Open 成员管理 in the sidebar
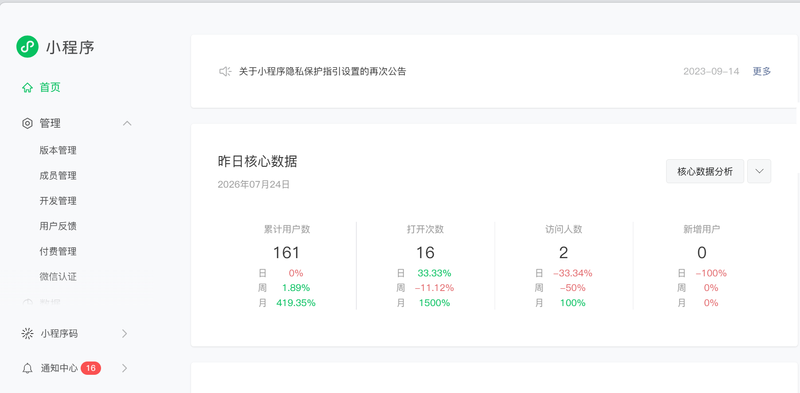800x393 pixels. click(58, 176)
